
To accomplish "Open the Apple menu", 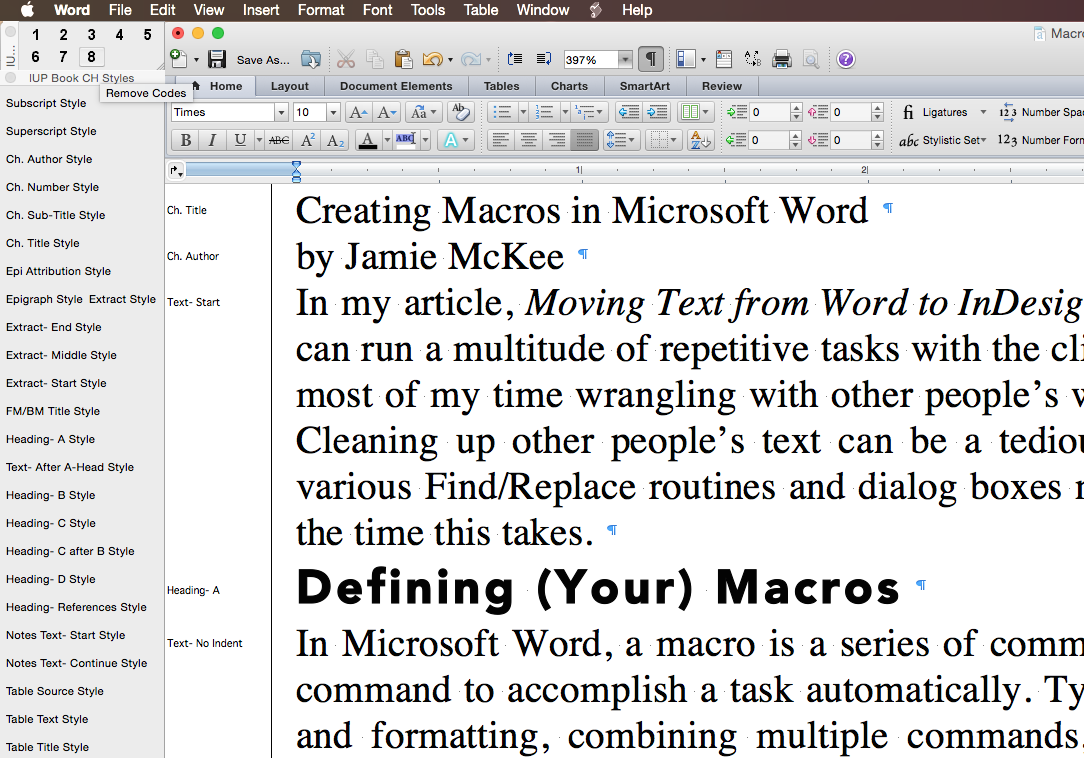I will coord(28,10).
